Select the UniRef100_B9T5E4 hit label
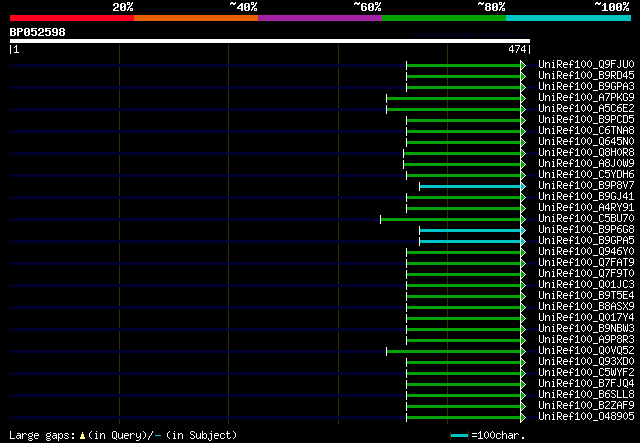 pos(586,296)
